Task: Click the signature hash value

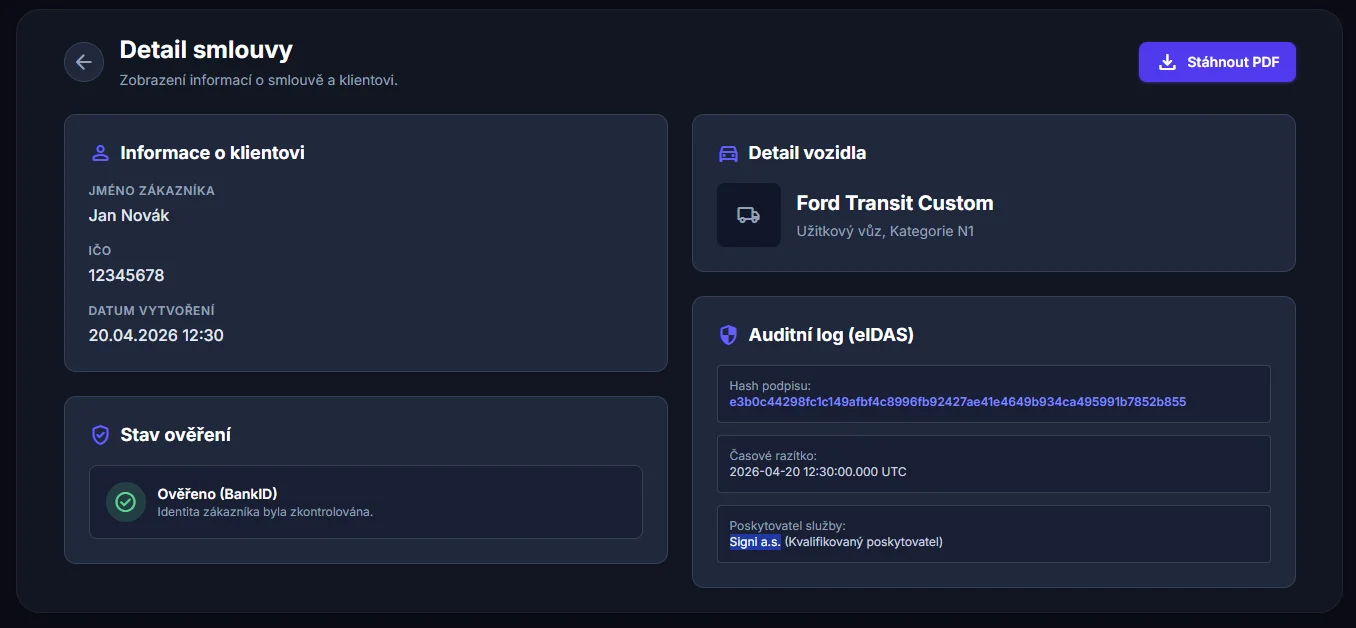Action: coord(957,402)
